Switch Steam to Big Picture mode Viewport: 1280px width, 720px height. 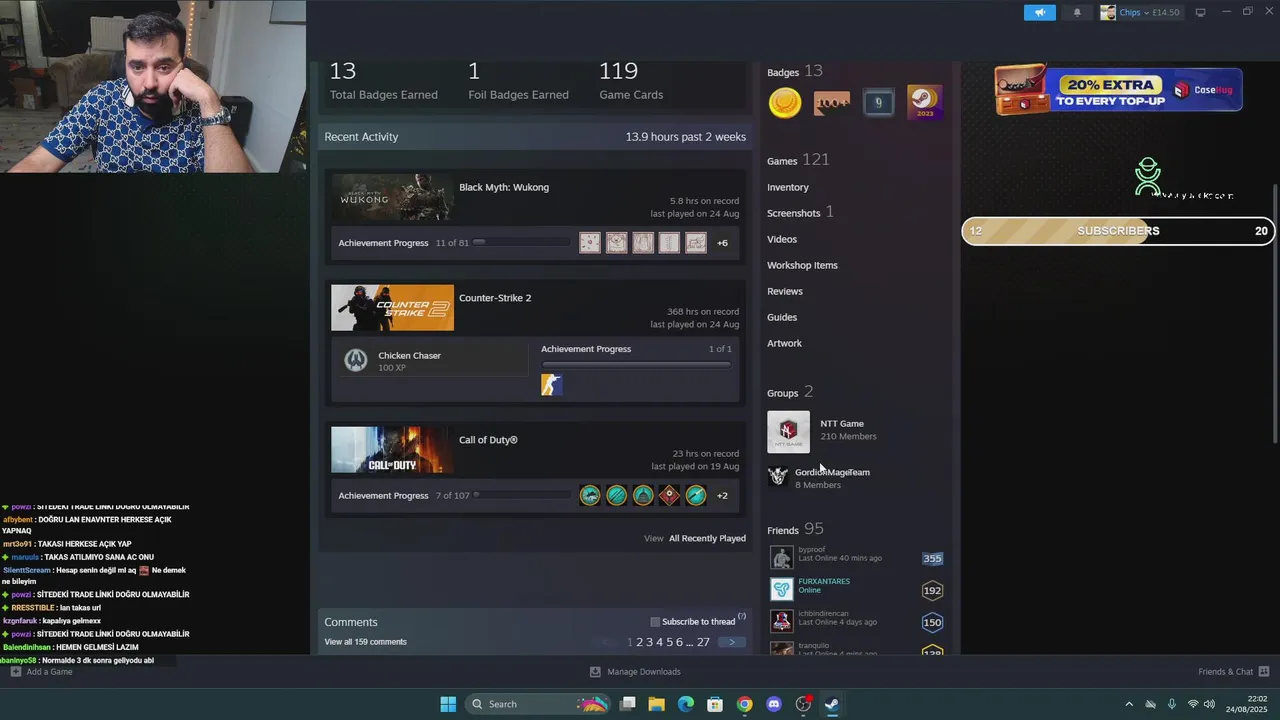coord(1200,12)
